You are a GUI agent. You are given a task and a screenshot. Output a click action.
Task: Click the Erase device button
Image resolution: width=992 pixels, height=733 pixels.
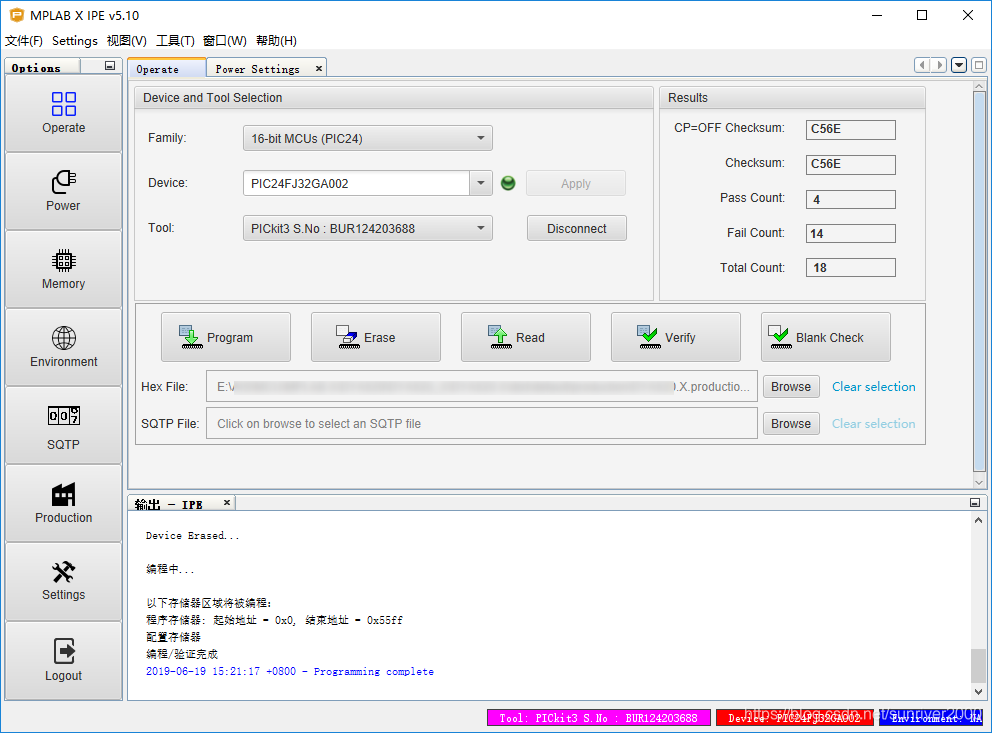pyautogui.click(x=376, y=337)
